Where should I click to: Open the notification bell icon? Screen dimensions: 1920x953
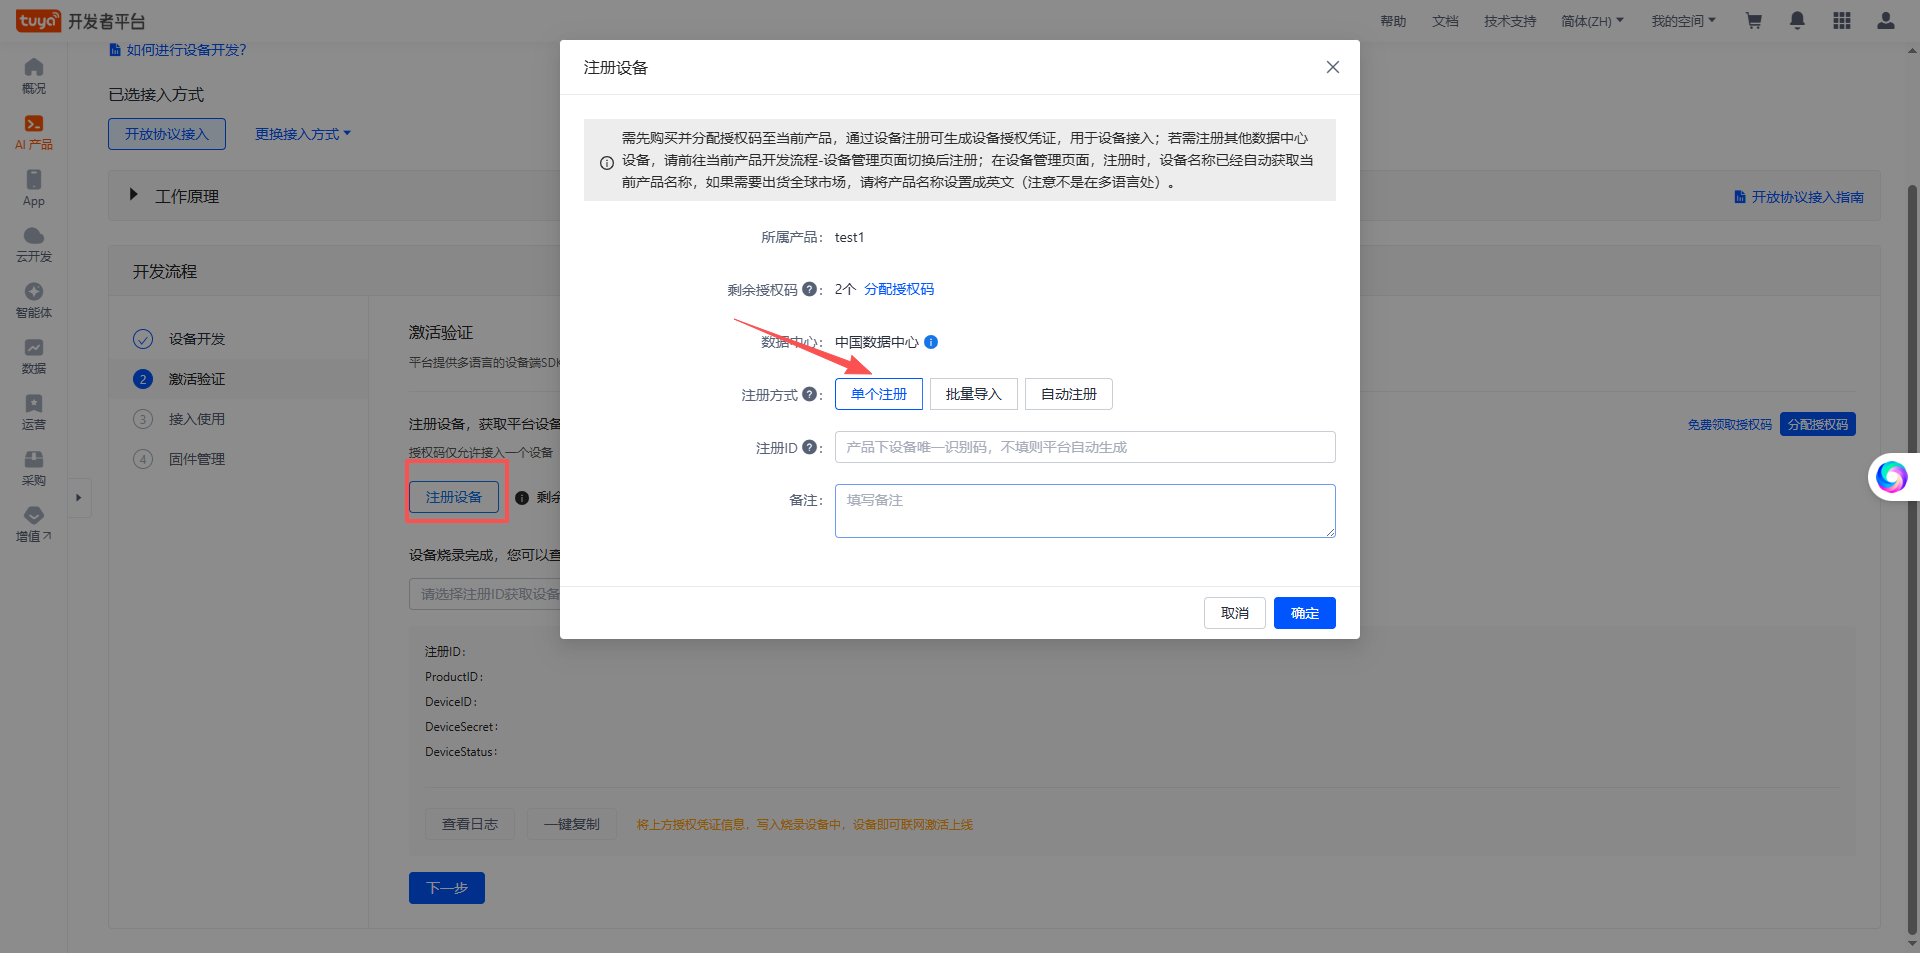click(x=1797, y=21)
